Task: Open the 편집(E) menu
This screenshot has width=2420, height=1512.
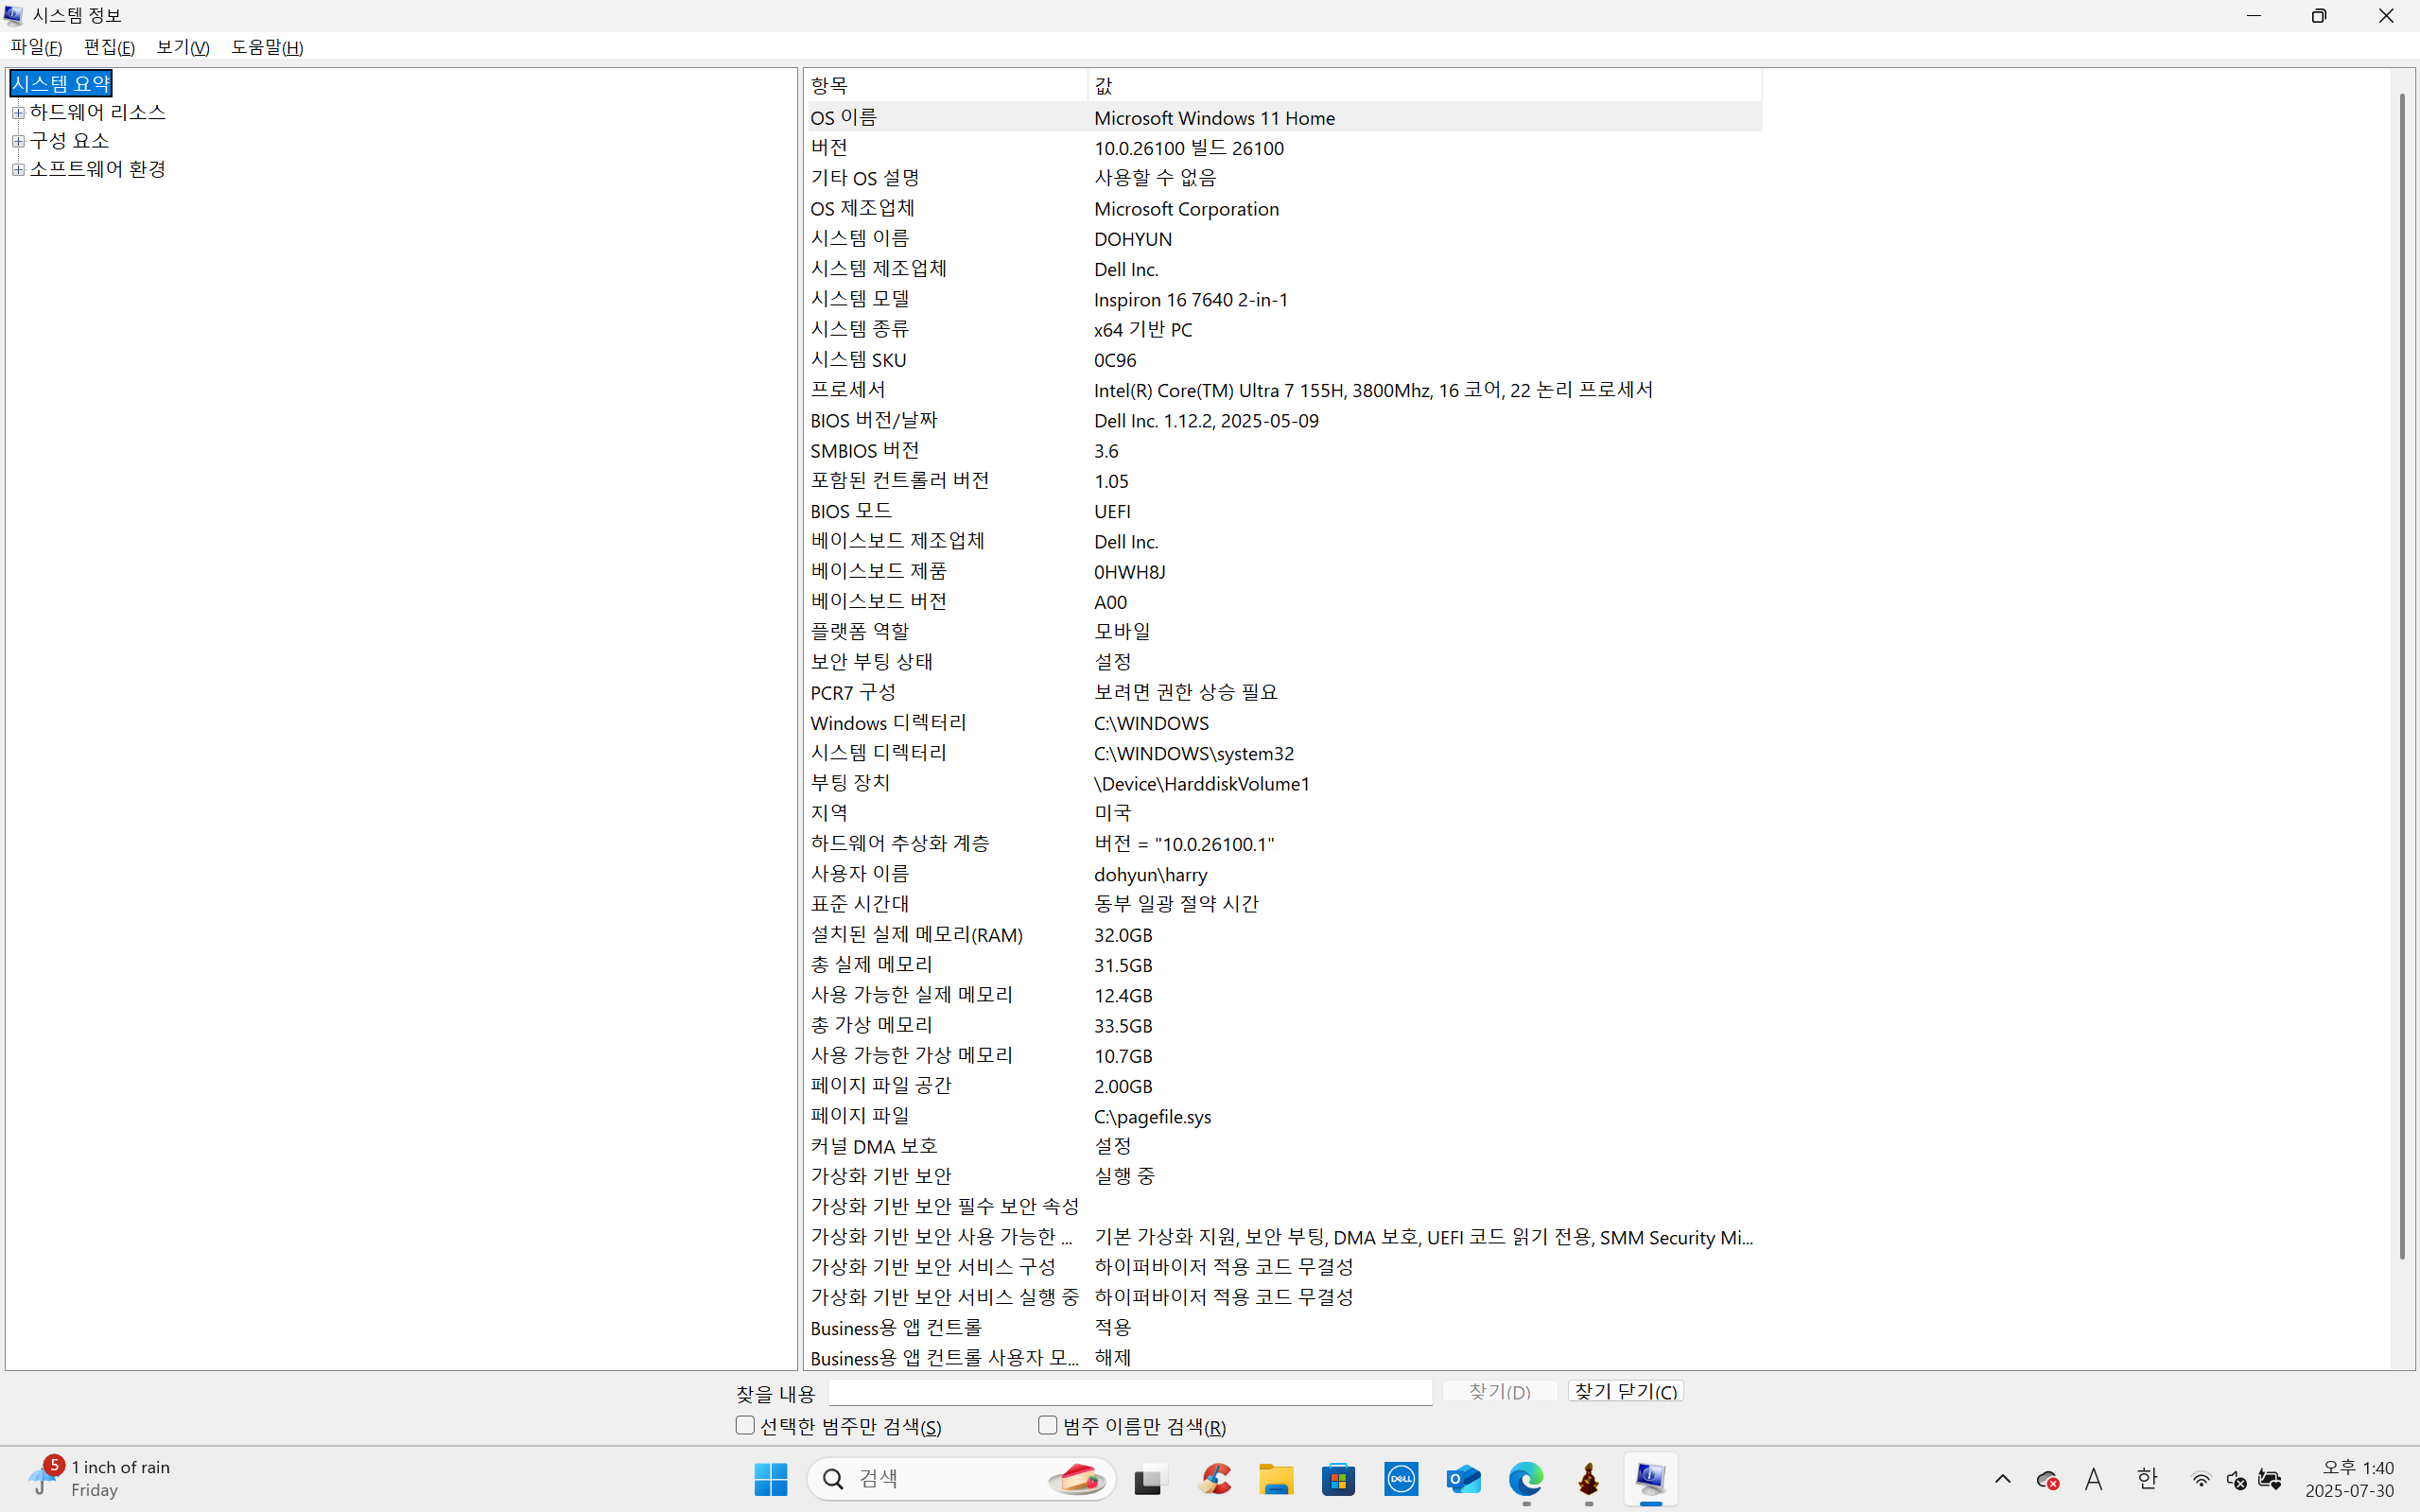Action: coord(109,47)
